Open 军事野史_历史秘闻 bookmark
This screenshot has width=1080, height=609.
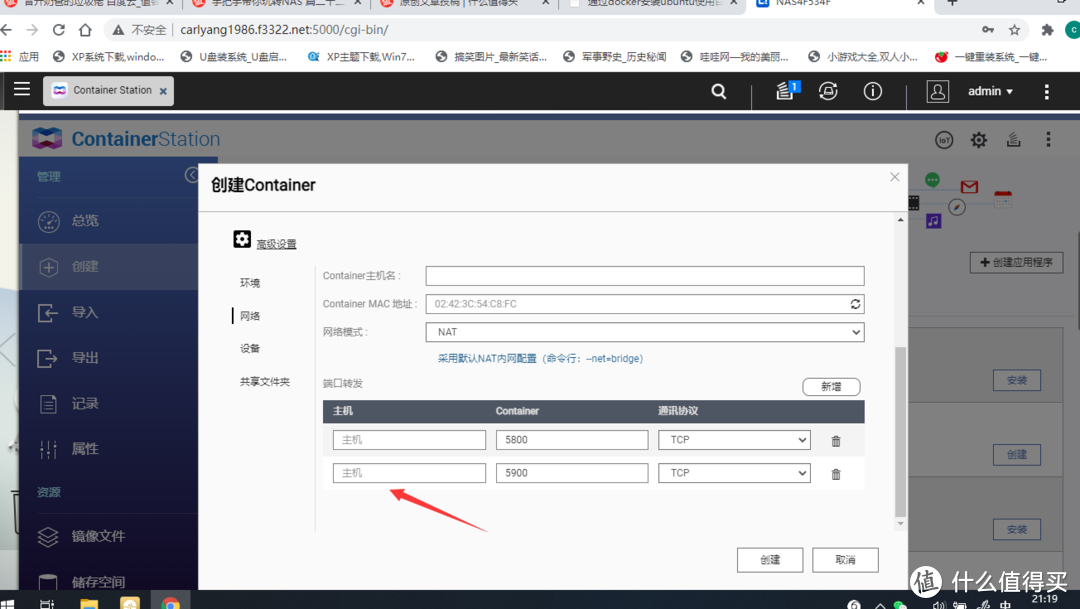tap(615, 56)
